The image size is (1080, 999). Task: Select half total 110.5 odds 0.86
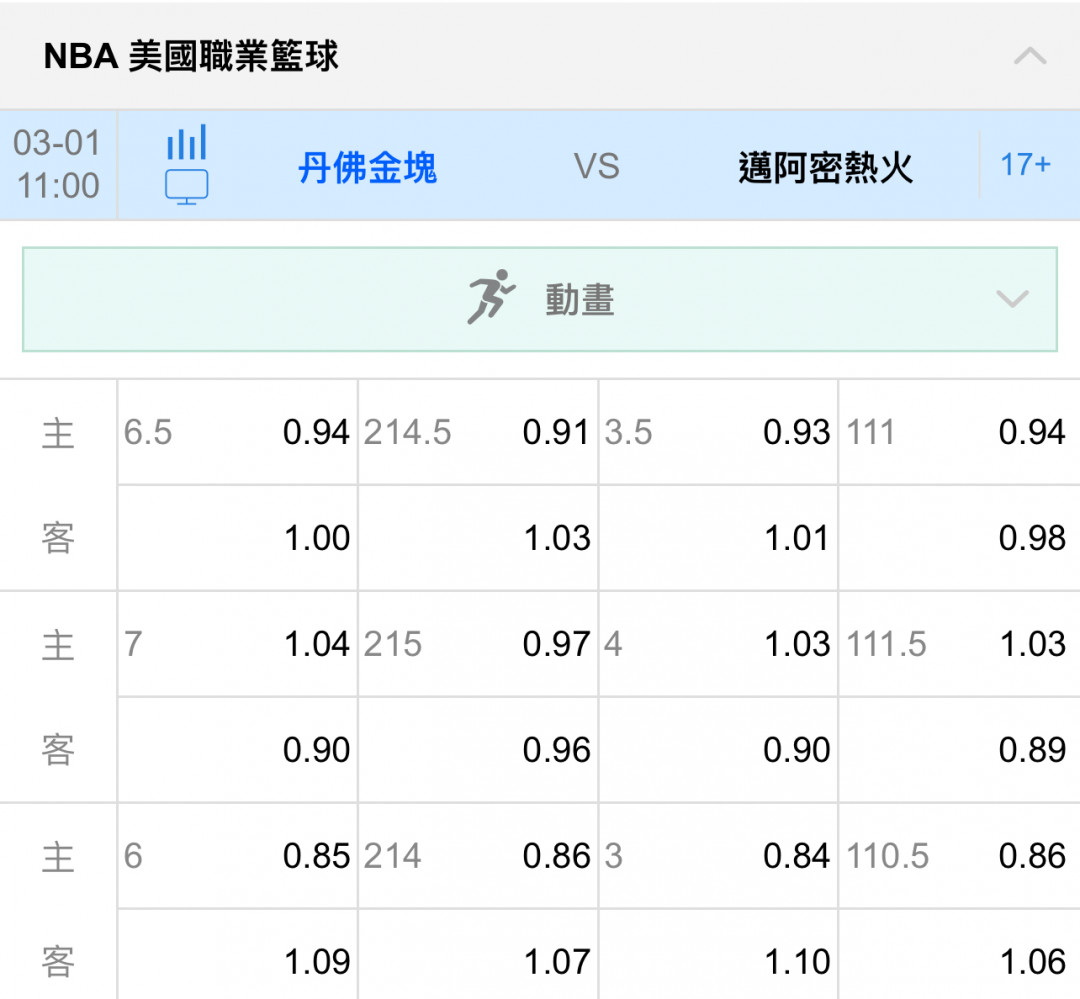click(x=959, y=856)
